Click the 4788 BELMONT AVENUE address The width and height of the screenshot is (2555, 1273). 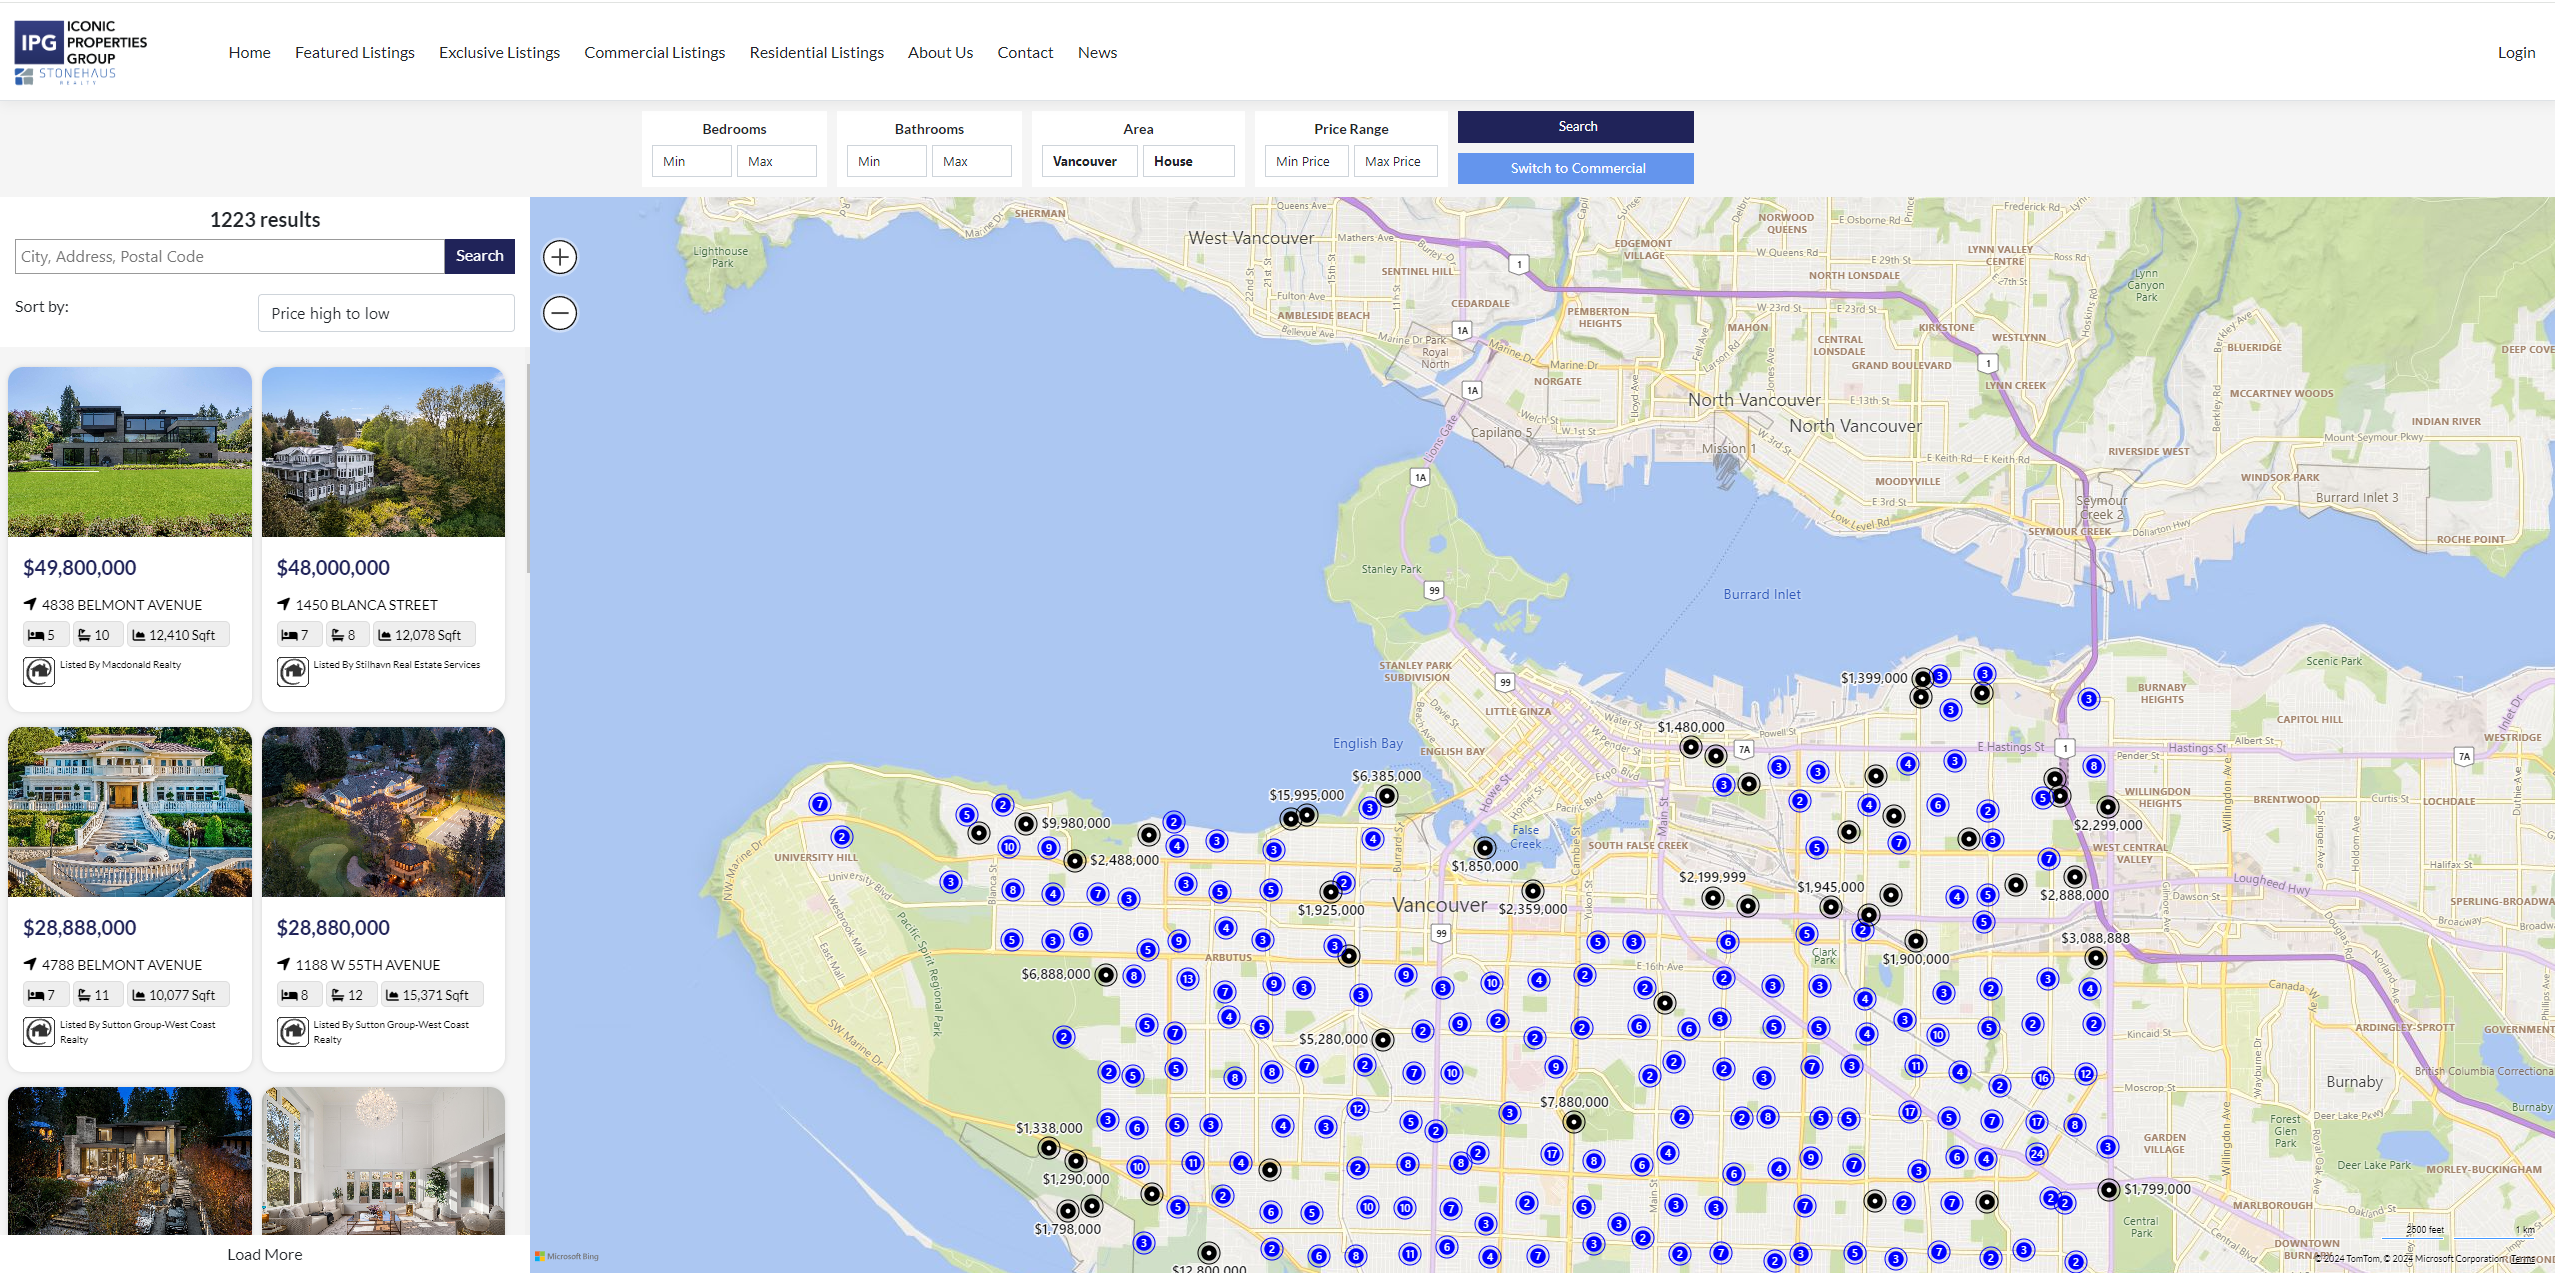tap(122, 965)
